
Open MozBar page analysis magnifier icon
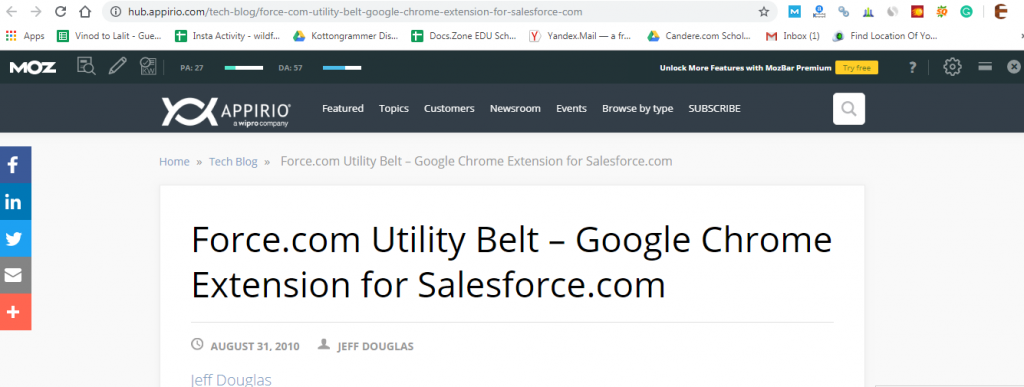pos(86,66)
